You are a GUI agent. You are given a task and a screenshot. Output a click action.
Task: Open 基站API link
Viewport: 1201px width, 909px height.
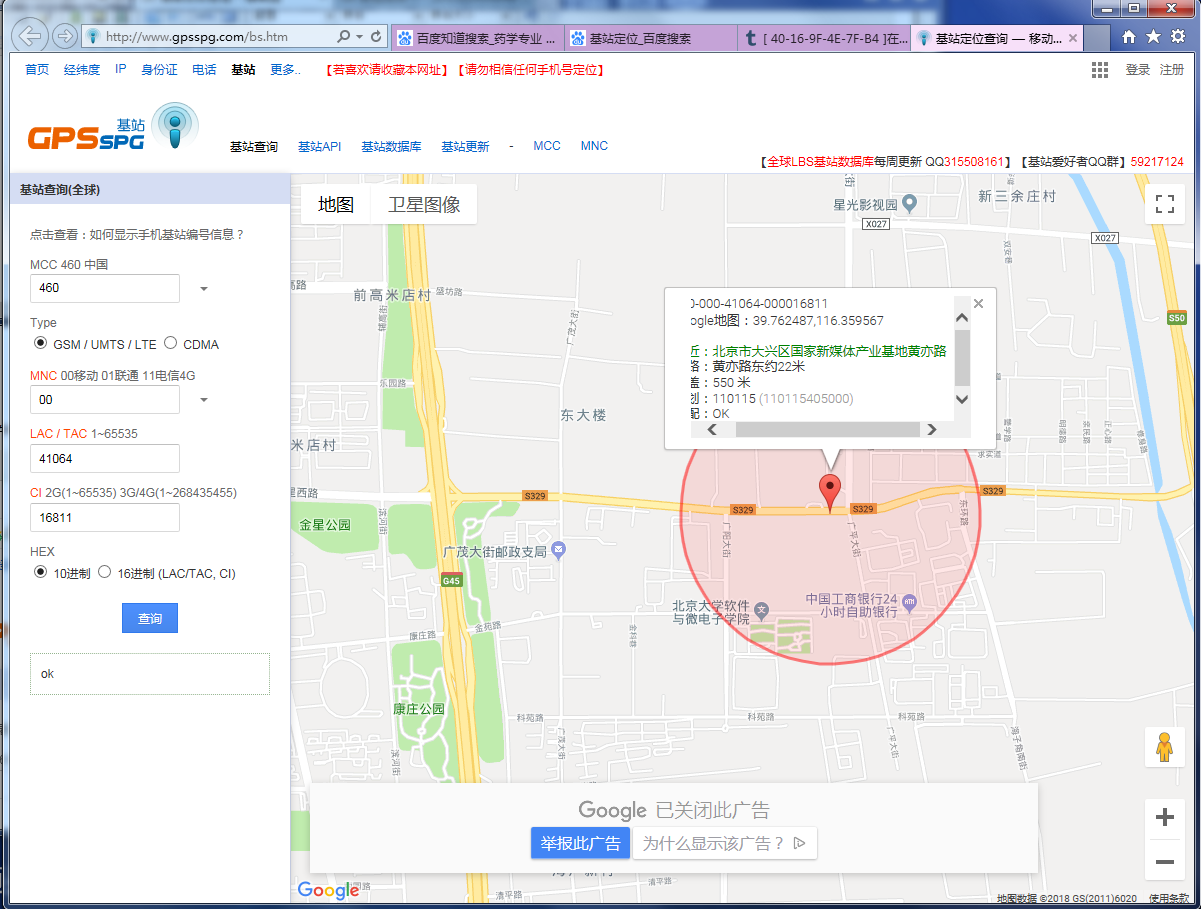point(319,146)
